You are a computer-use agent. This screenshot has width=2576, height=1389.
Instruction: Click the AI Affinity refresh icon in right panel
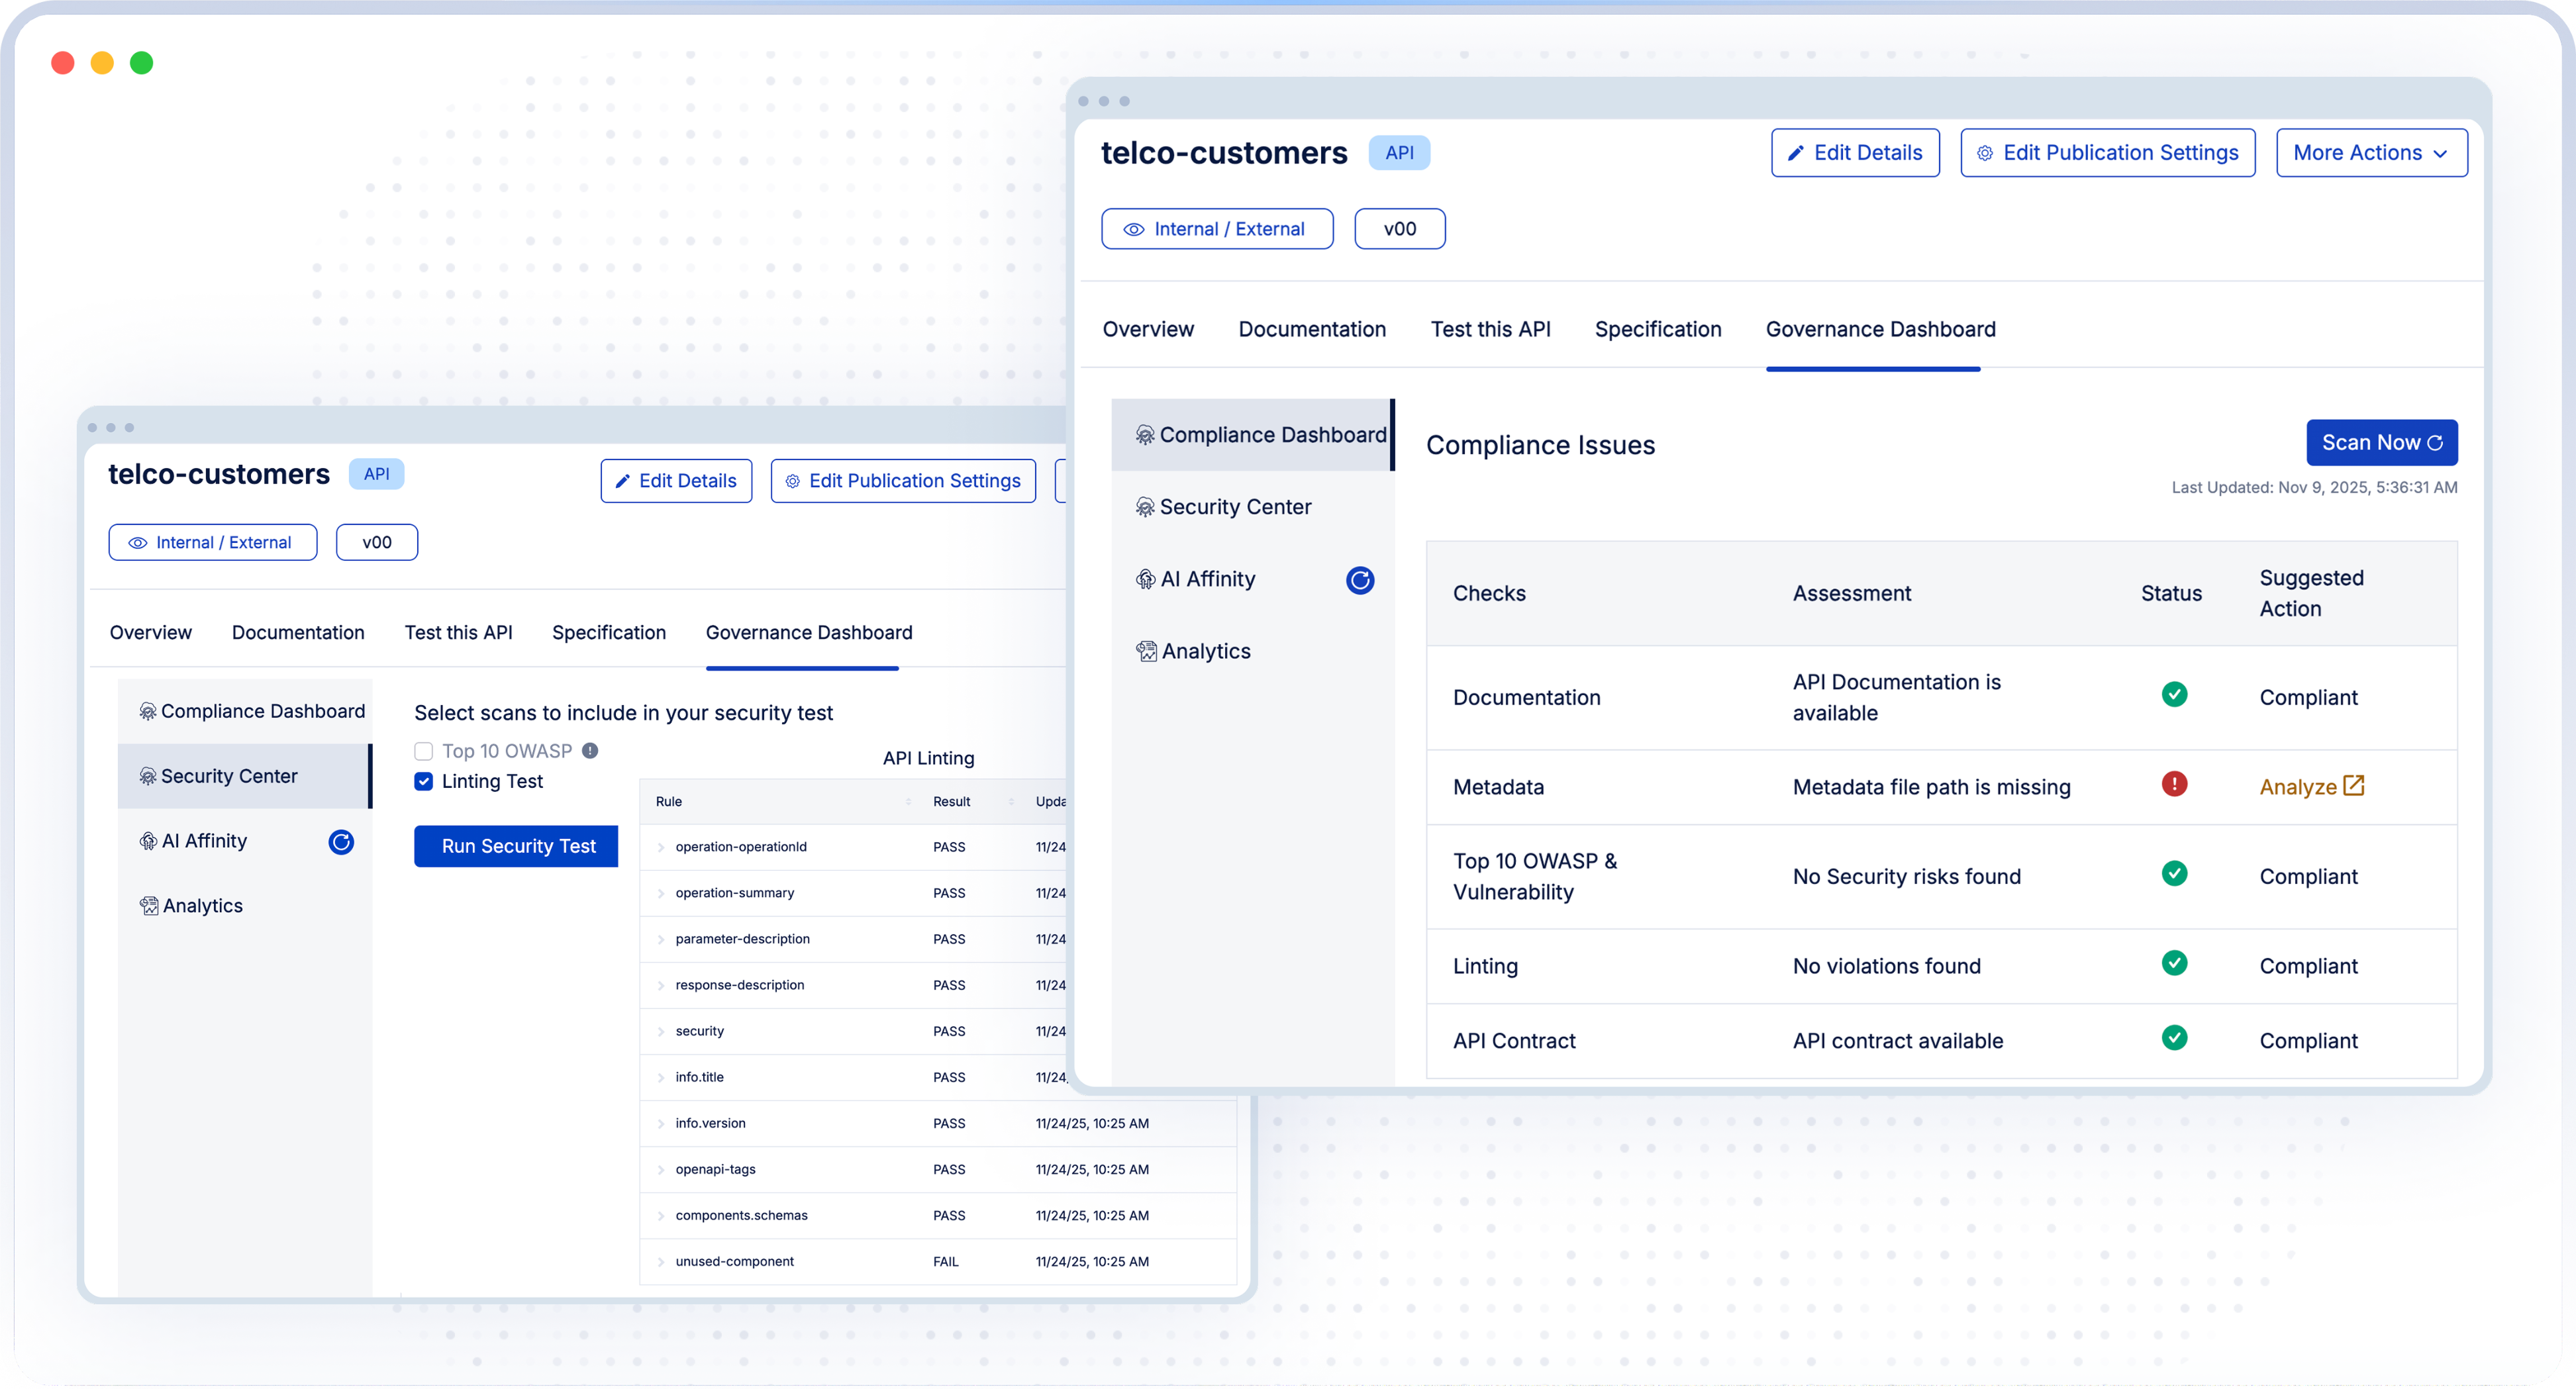click(1360, 580)
